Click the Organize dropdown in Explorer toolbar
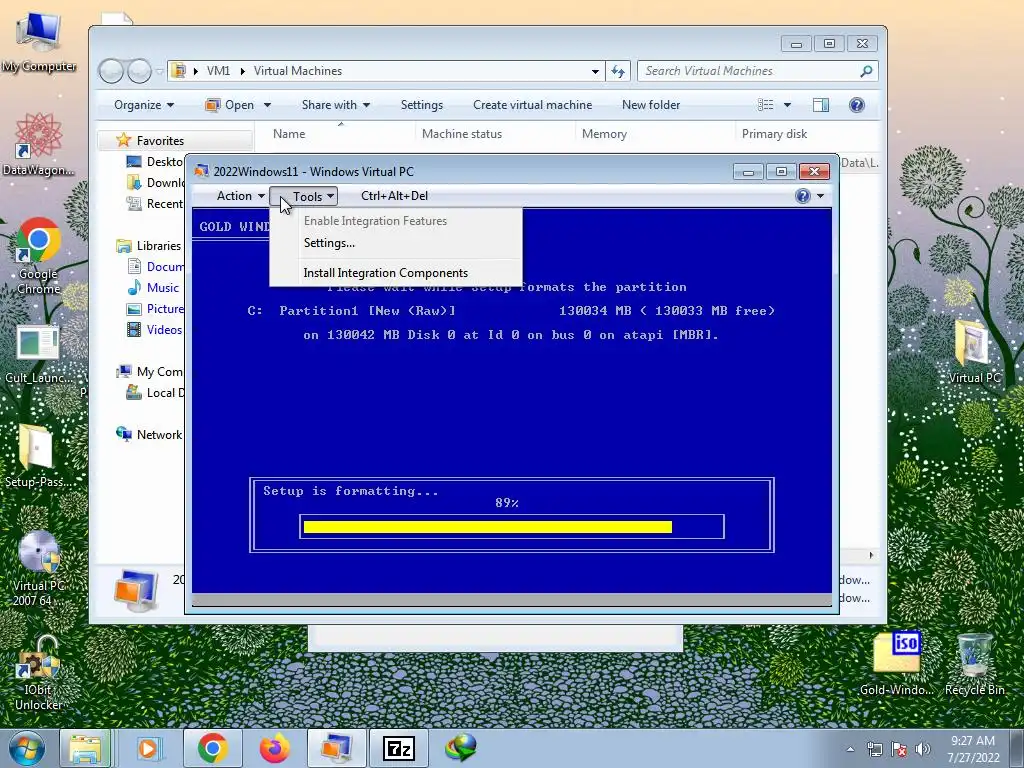 pyautogui.click(x=144, y=104)
